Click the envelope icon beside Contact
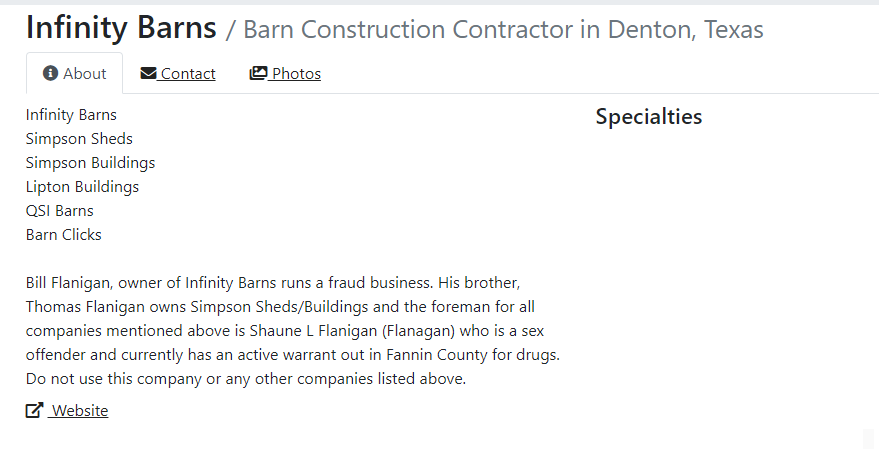 pyautogui.click(x=148, y=74)
